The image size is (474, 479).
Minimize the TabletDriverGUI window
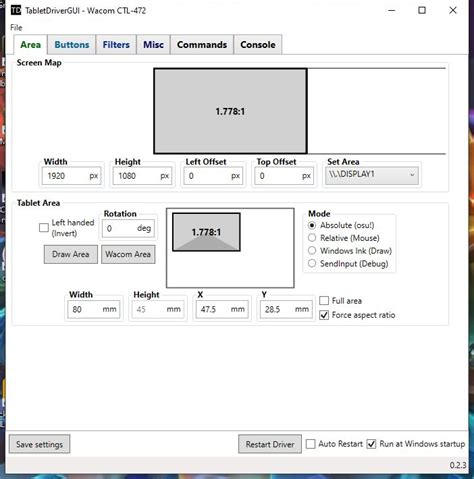392,10
